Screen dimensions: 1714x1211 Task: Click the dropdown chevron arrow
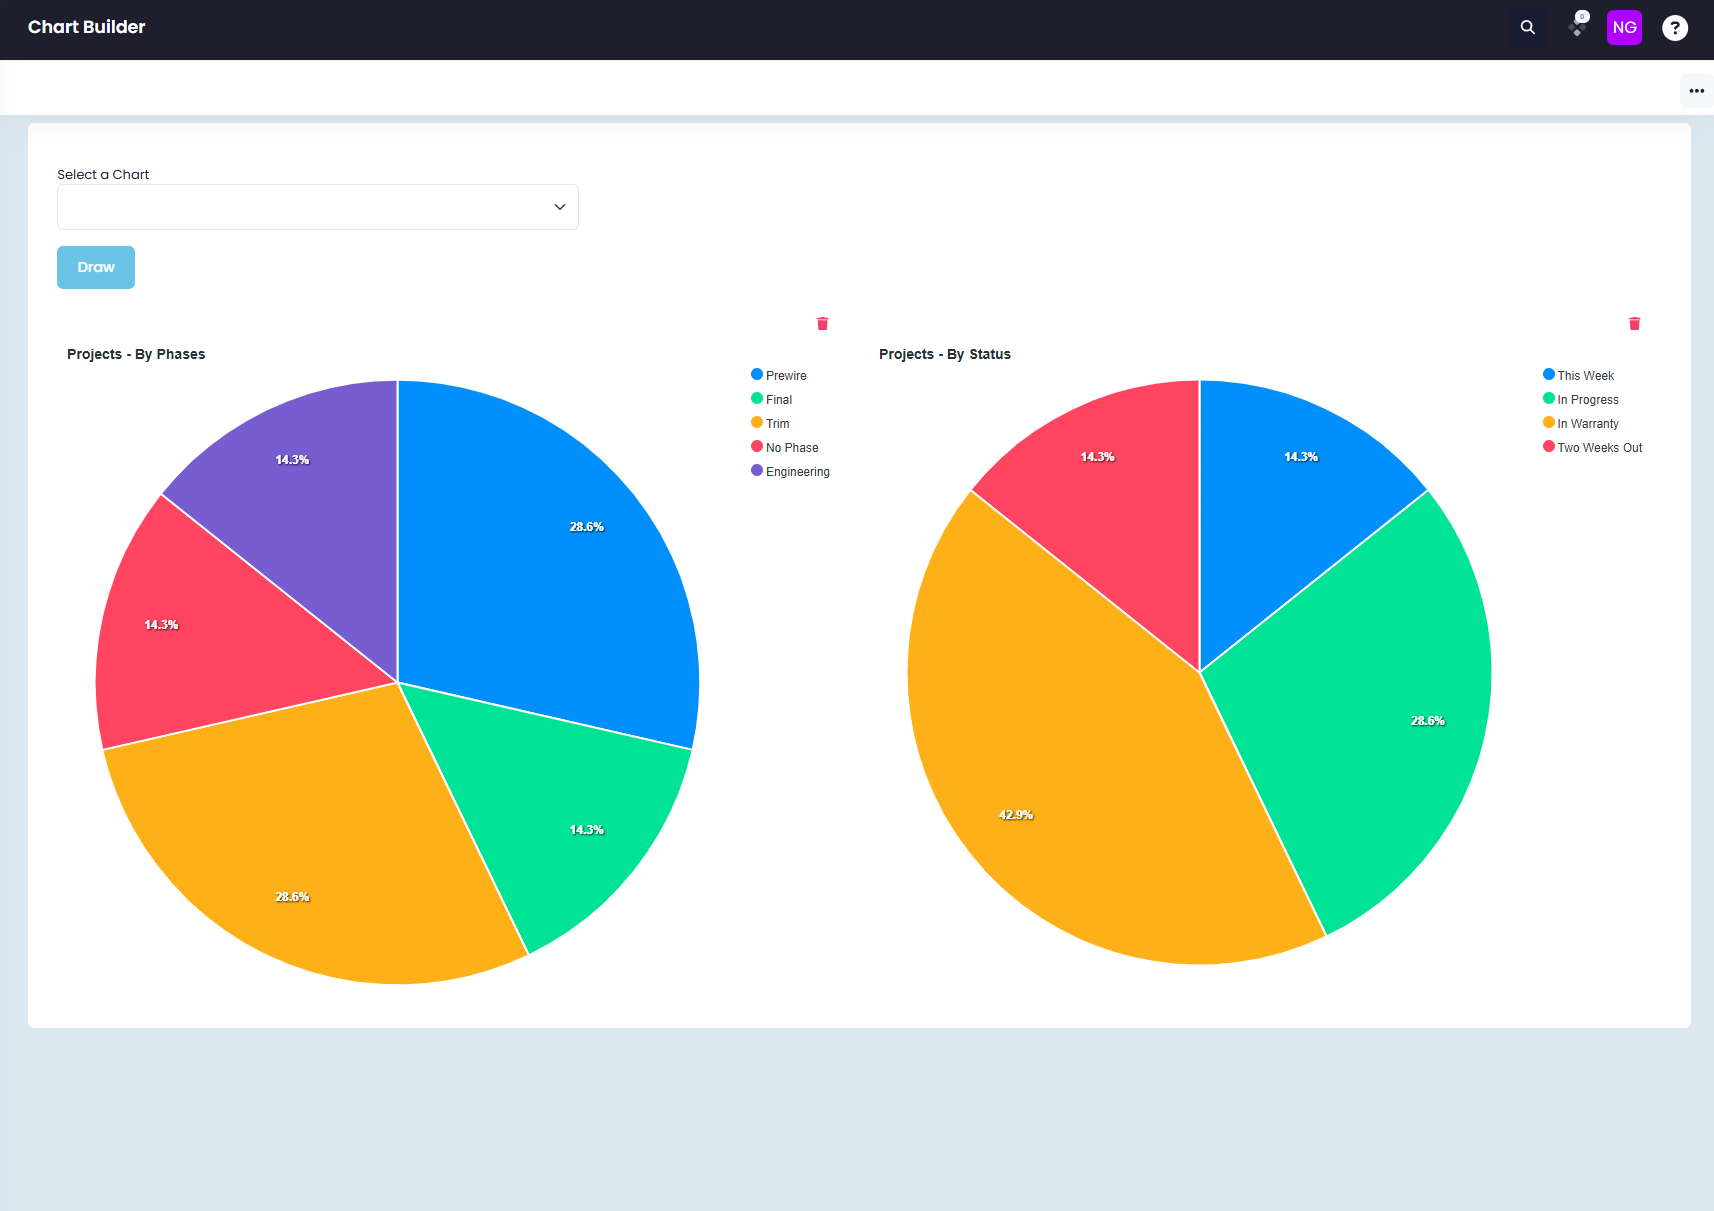click(560, 207)
